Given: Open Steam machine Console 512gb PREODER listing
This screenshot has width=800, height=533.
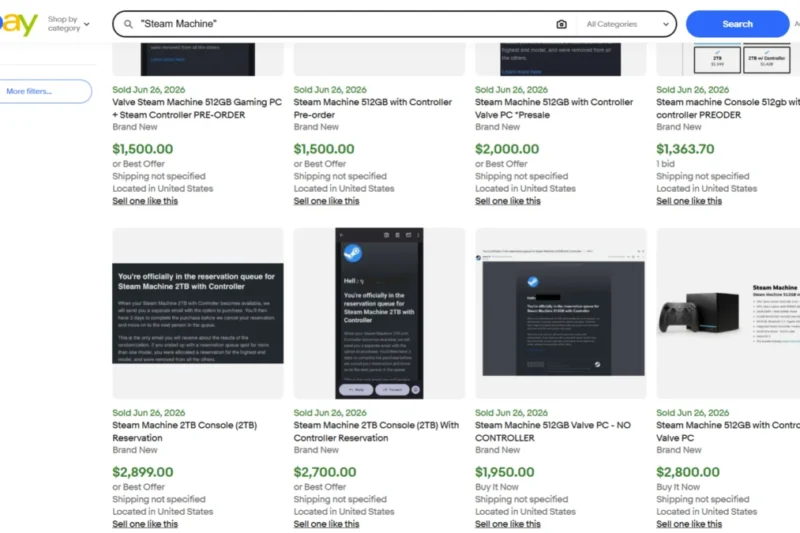Looking at the screenshot, I should tap(728, 108).
